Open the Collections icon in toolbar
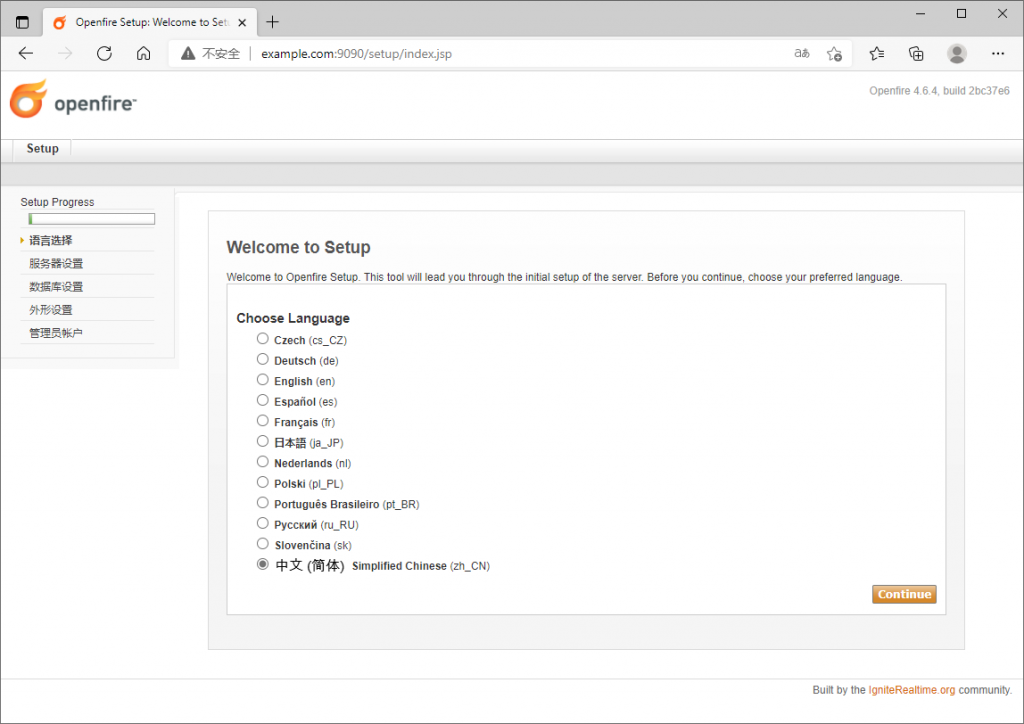Viewport: 1024px width, 724px height. click(x=916, y=54)
